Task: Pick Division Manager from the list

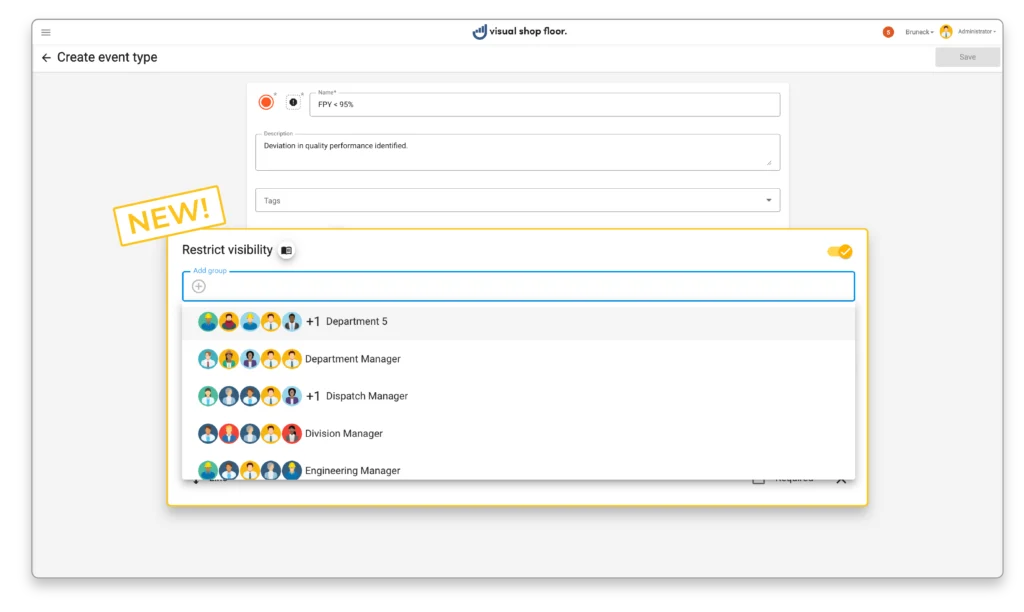Action: point(343,434)
